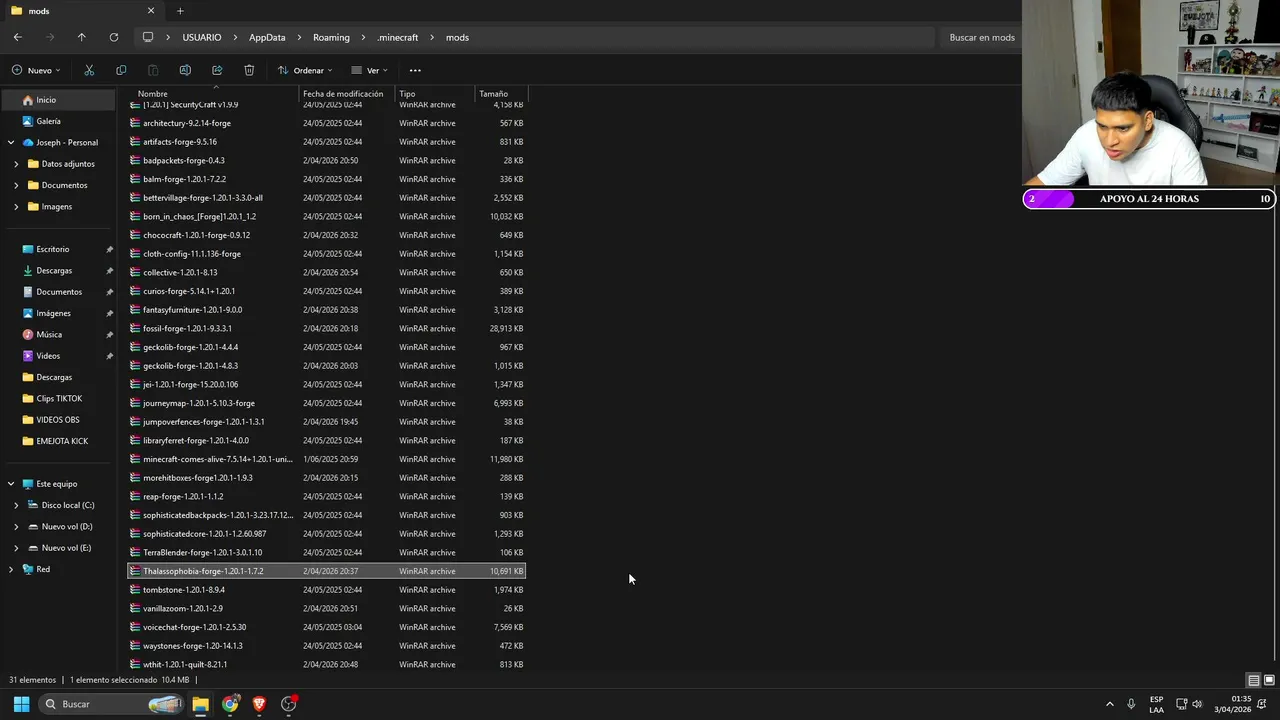Image resolution: width=1280 pixels, height=720 pixels.
Task: Collapse the Este equipo node
Action: pos(11,484)
